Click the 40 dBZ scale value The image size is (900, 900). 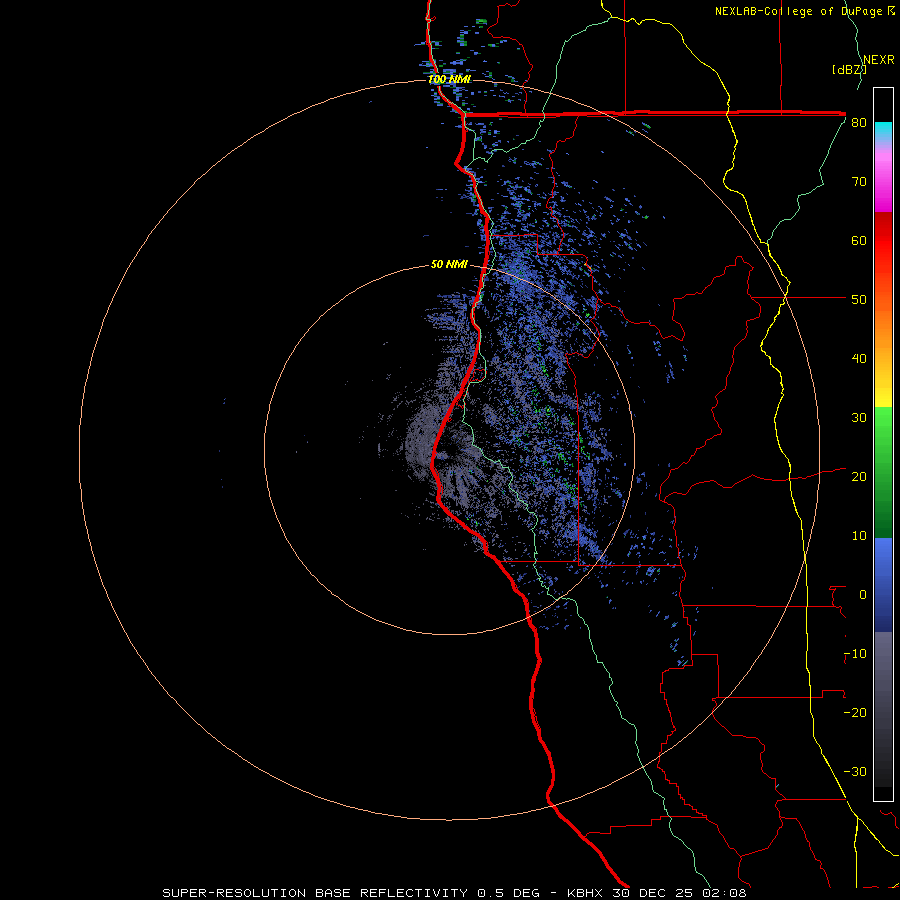[x=859, y=359]
